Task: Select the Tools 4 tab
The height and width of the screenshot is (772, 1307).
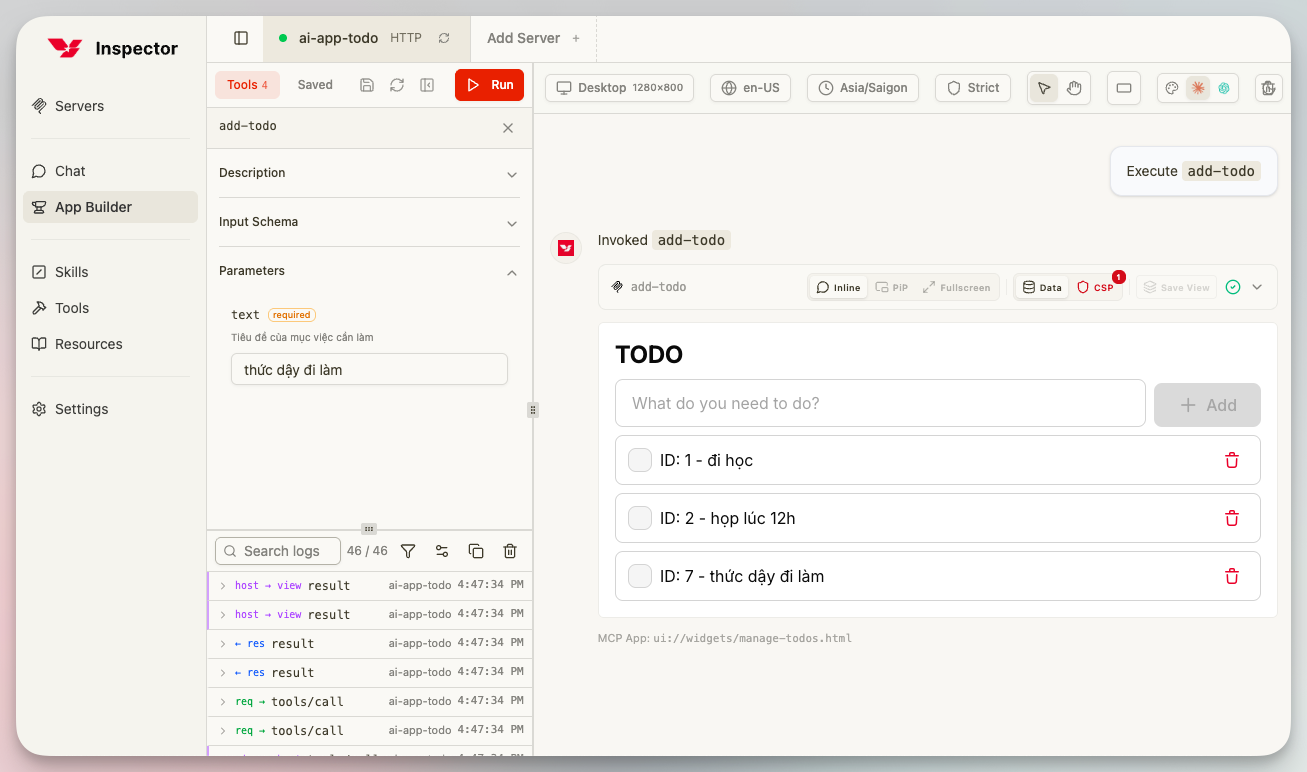Action: point(247,85)
